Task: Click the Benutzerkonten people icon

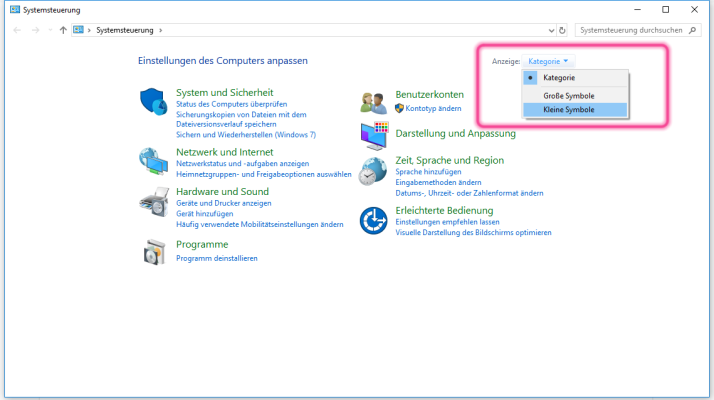Action: click(373, 102)
